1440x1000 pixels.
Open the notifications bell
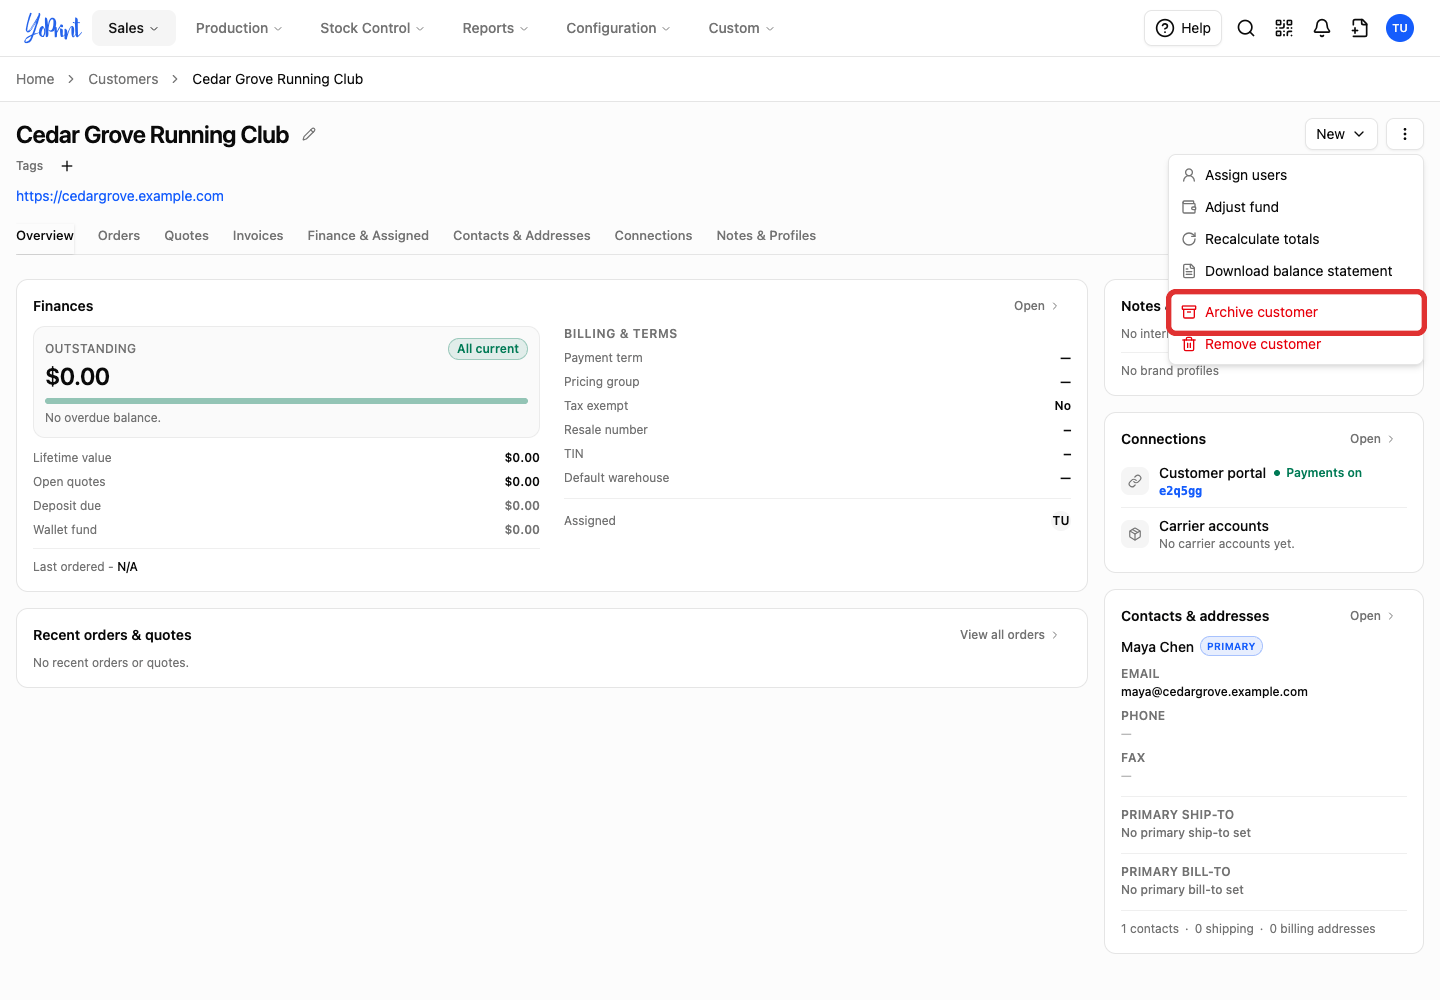(1322, 28)
